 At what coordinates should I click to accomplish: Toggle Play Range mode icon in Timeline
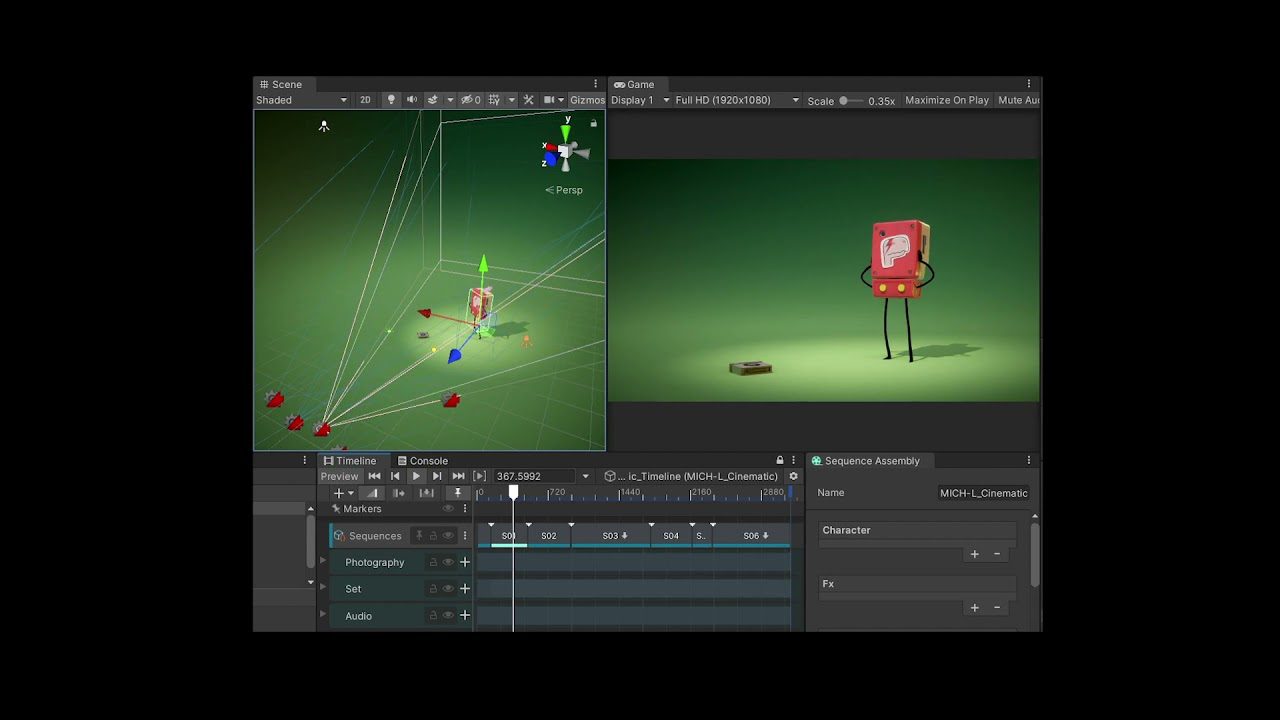480,476
